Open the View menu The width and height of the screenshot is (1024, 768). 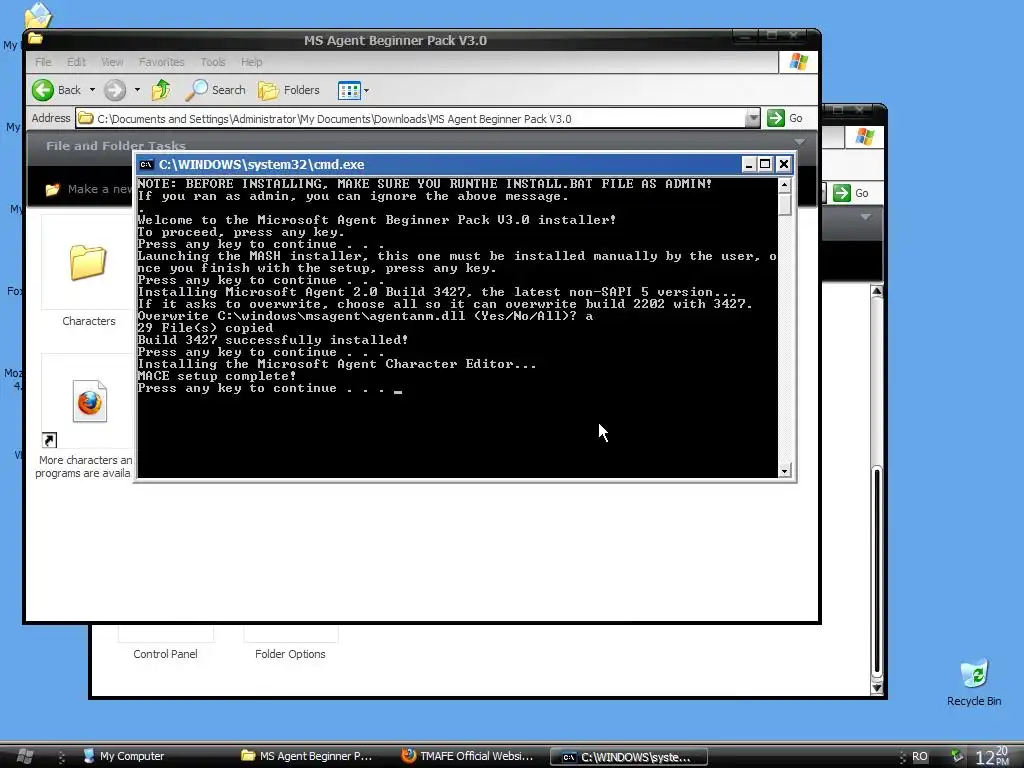coord(112,62)
